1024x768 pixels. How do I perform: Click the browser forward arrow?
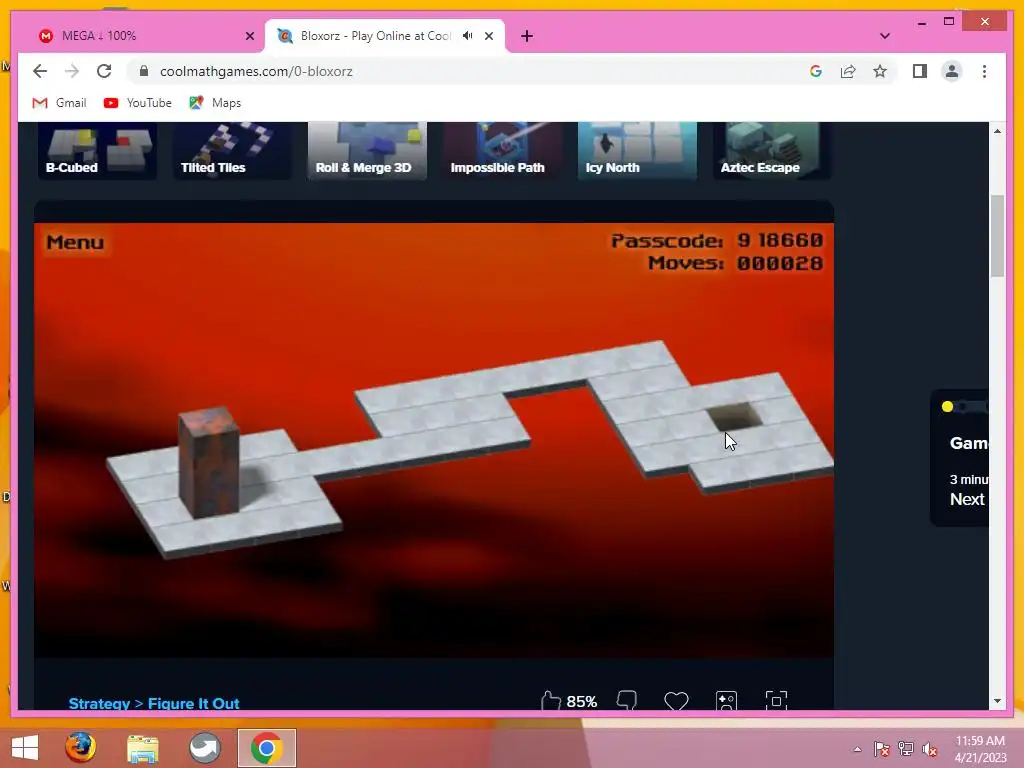click(72, 71)
